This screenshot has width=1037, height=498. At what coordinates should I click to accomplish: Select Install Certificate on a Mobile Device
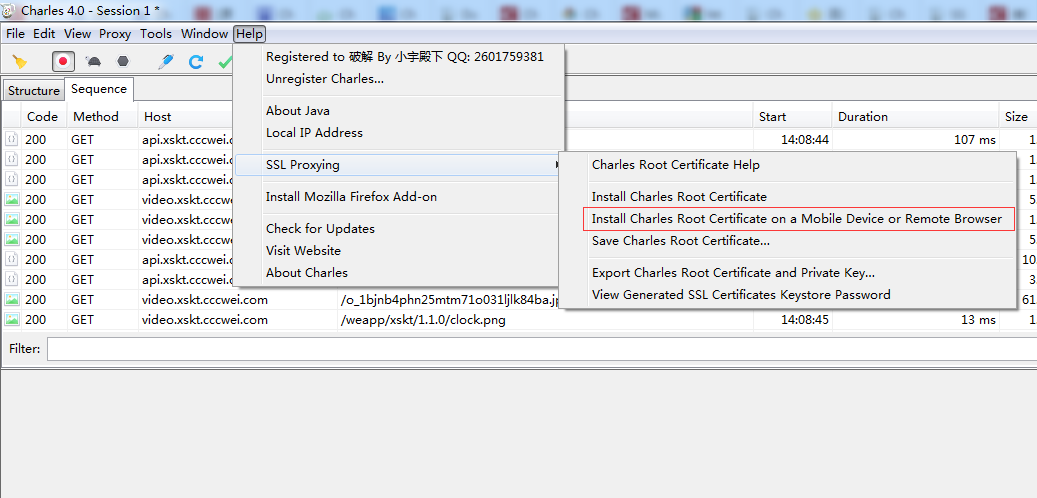tap(797, 219)
